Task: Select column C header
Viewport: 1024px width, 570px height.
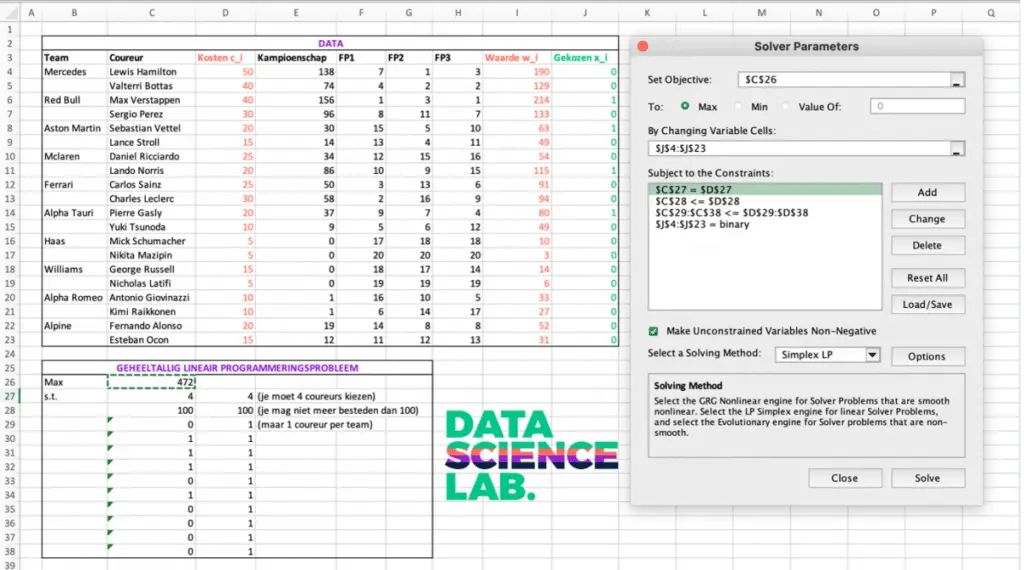Action: tap(152, 12)
